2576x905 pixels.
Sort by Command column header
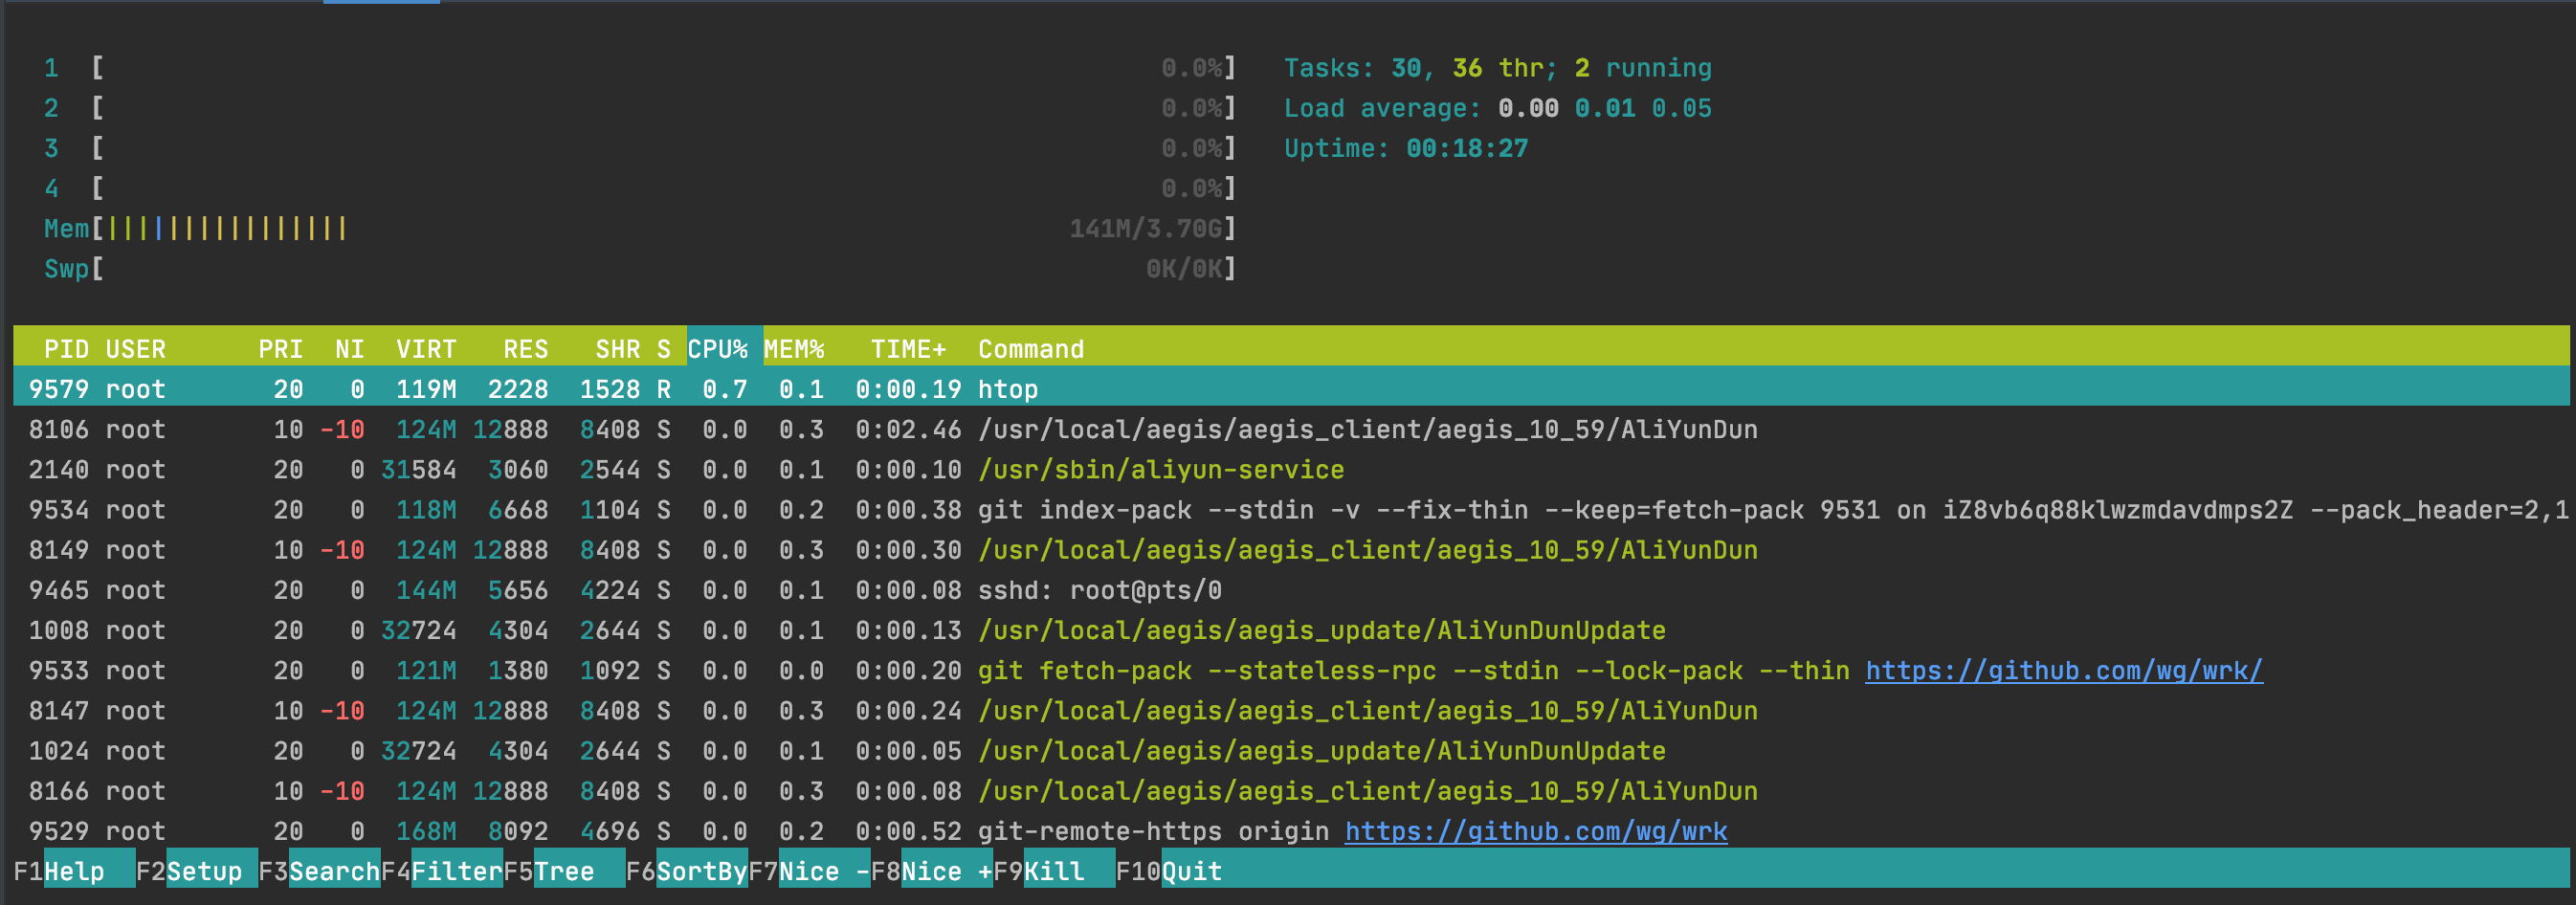tap(1031, 349)
